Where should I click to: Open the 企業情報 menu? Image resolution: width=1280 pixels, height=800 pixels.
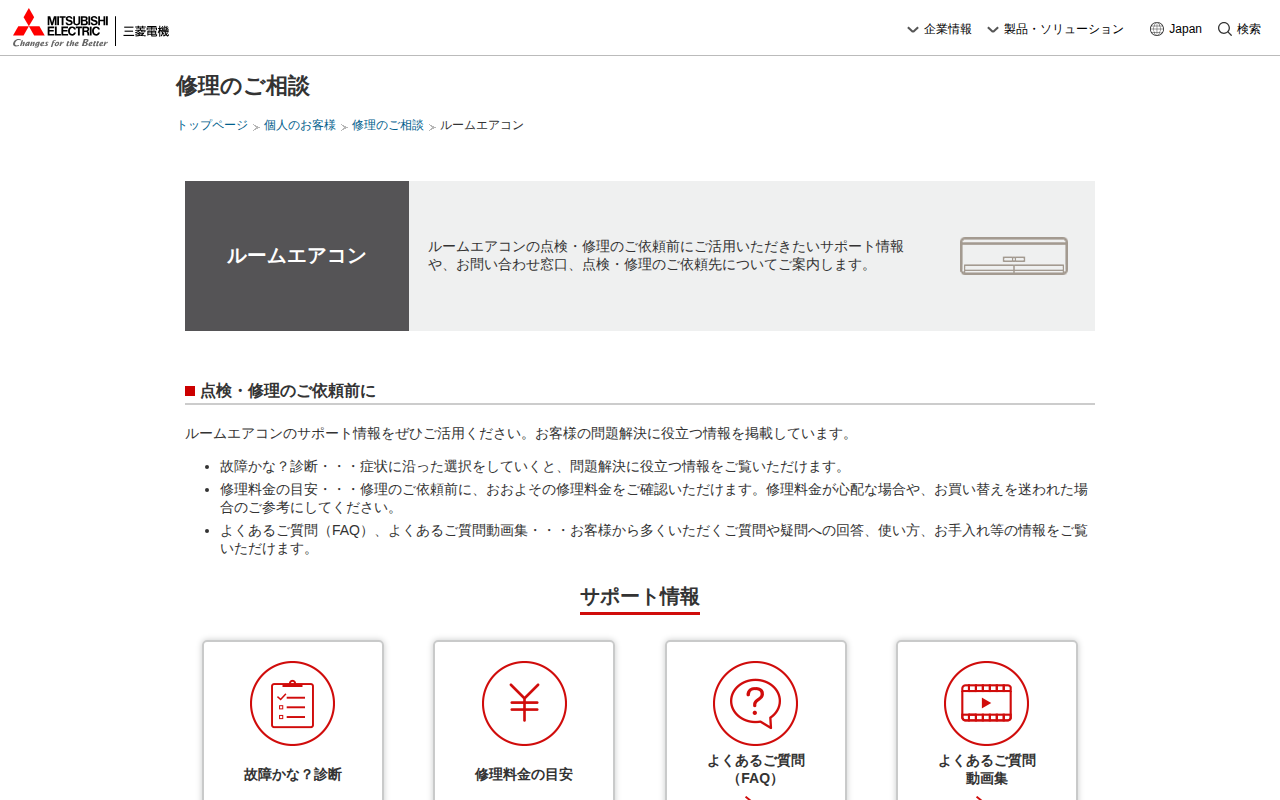click(947, 29)
